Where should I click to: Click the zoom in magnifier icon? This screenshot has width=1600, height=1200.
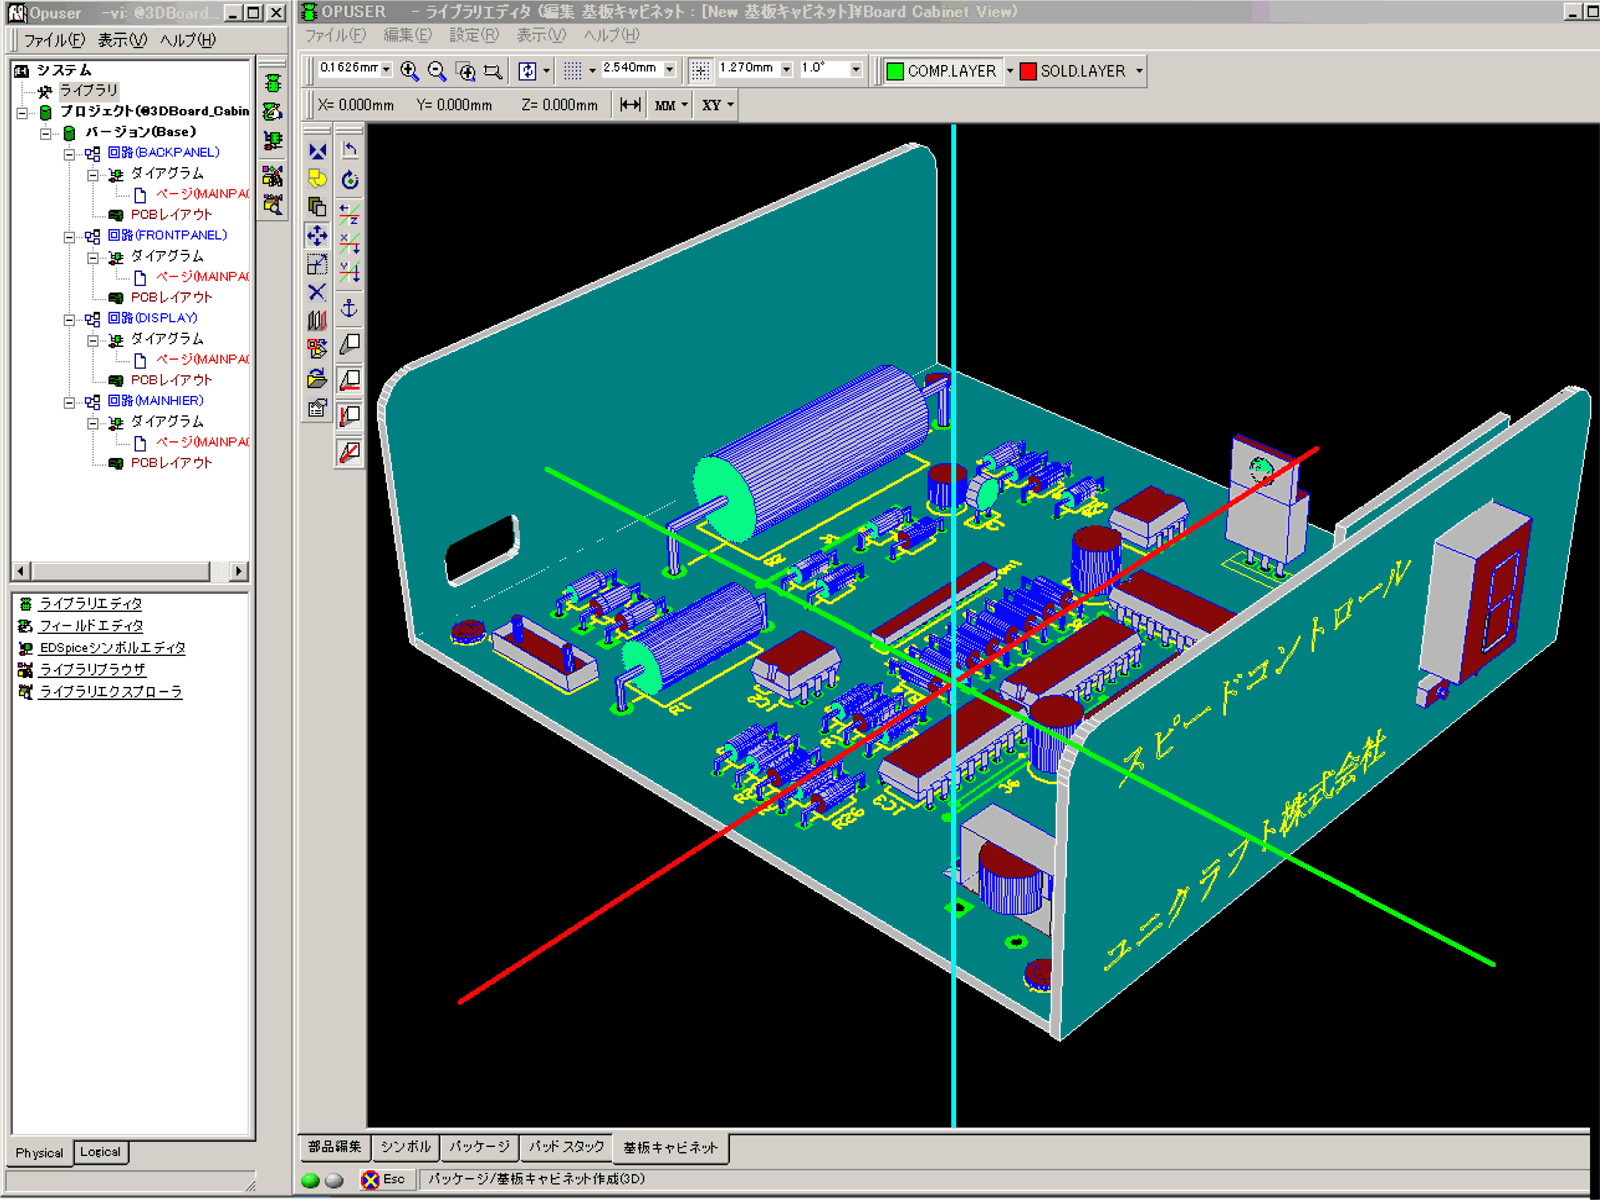(409, 71)
